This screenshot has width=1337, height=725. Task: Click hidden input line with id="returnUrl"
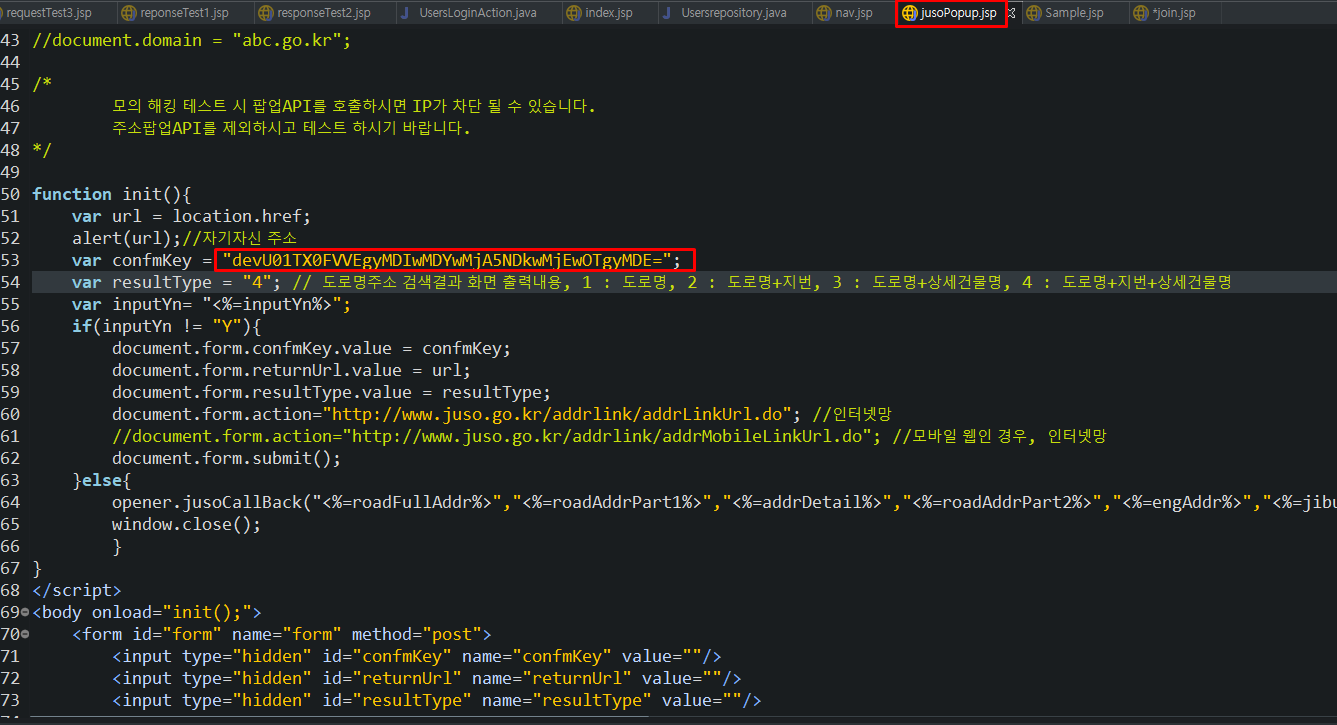tap(427, 678)
